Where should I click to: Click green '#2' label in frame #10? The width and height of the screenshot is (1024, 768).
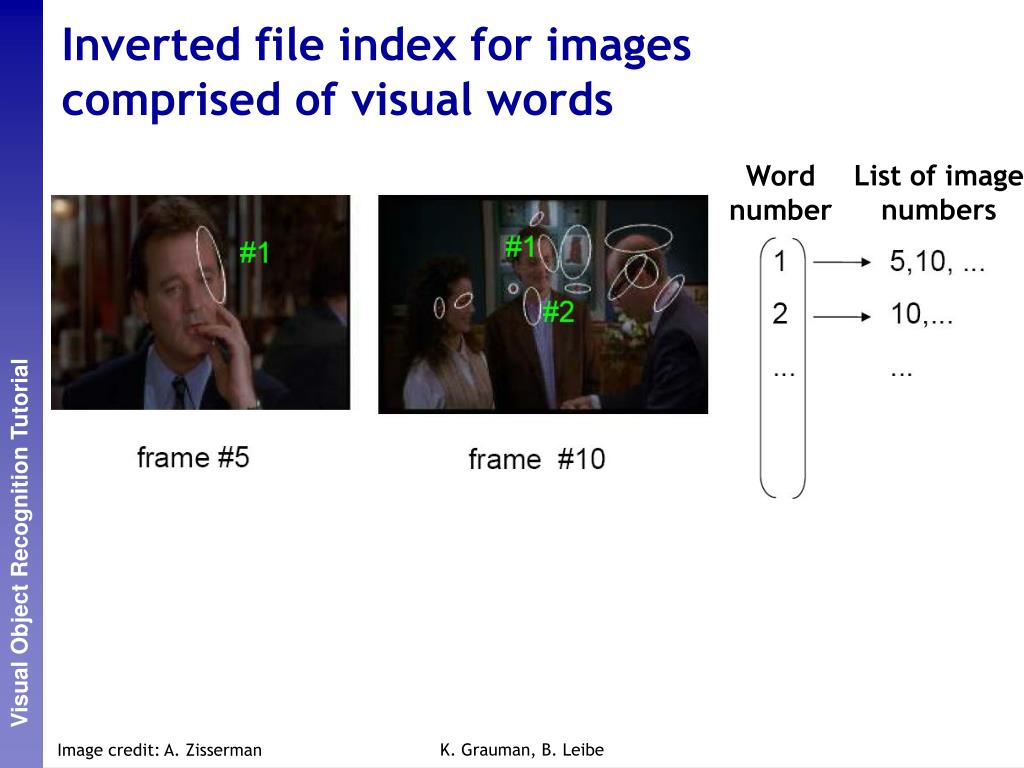coord(558,312)
